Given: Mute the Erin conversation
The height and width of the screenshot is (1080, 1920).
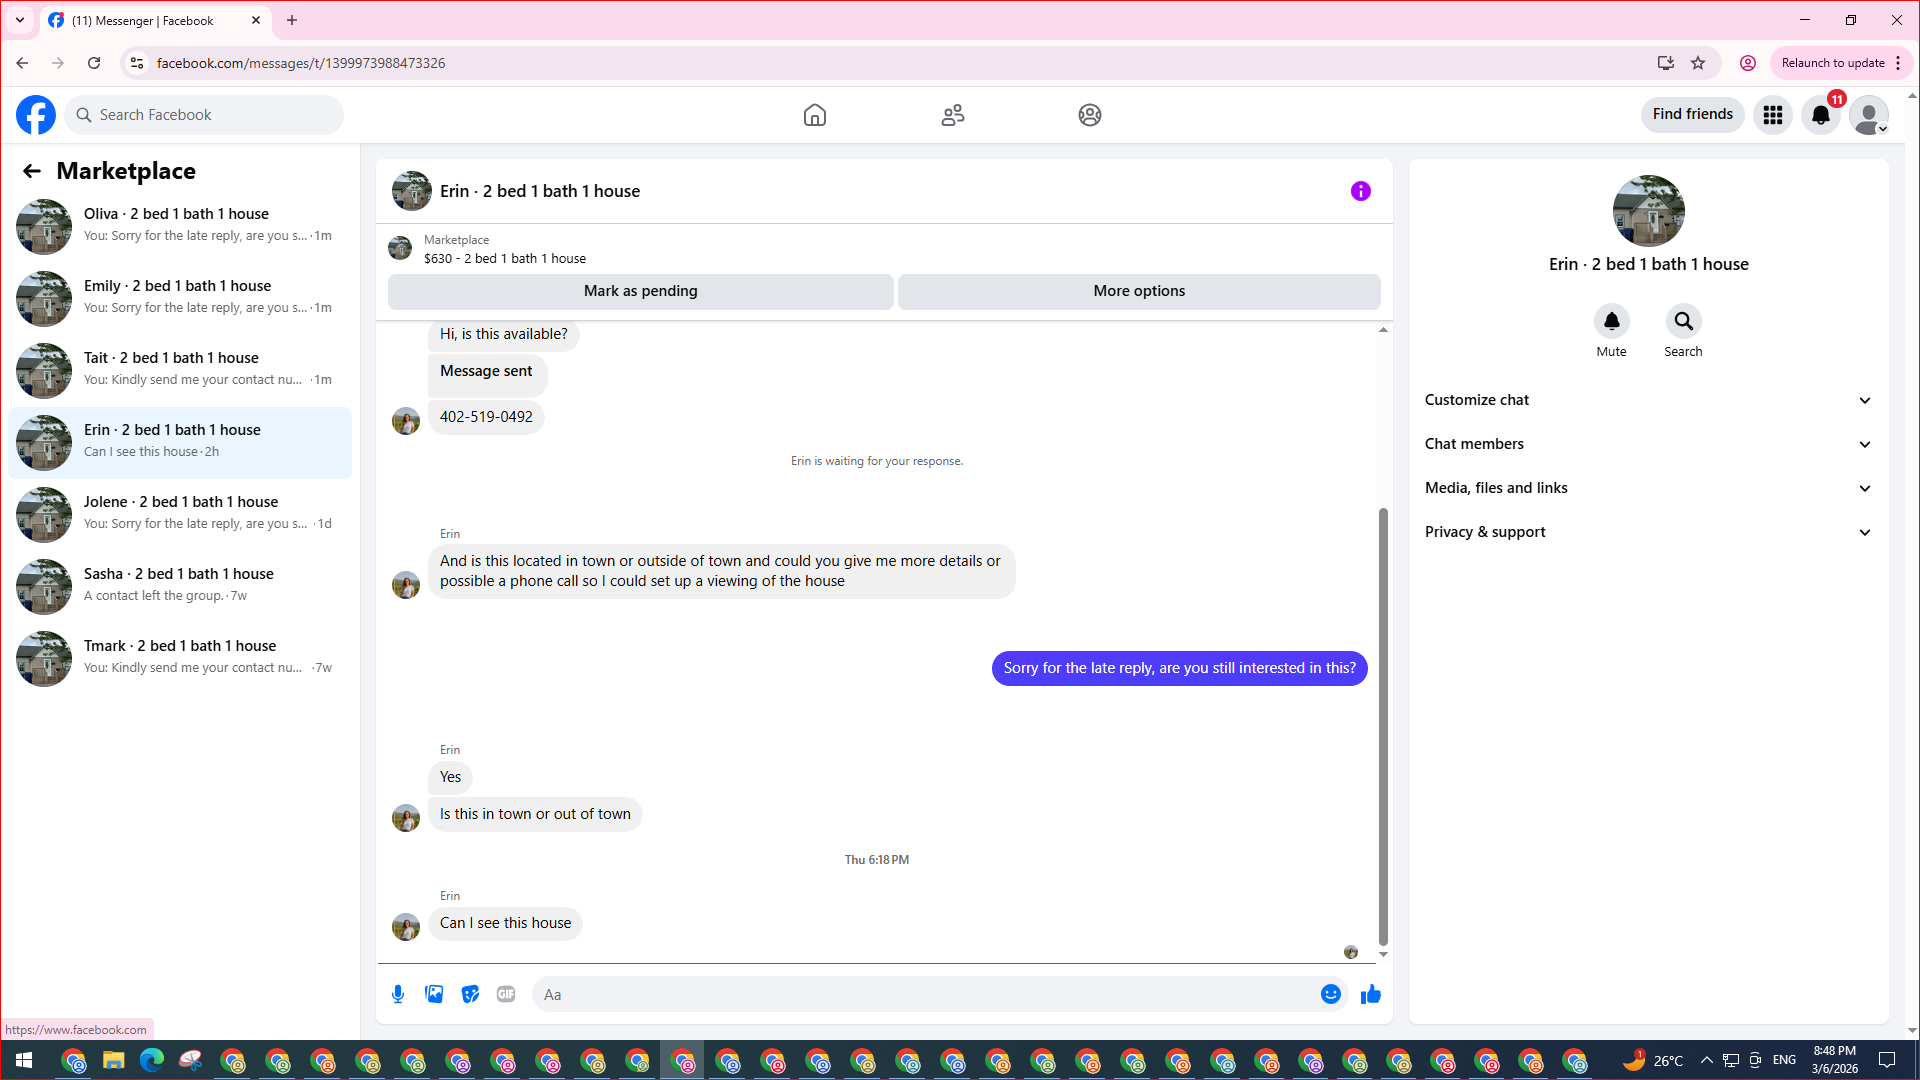Looking at the screenshot, I should point(1611,321).
